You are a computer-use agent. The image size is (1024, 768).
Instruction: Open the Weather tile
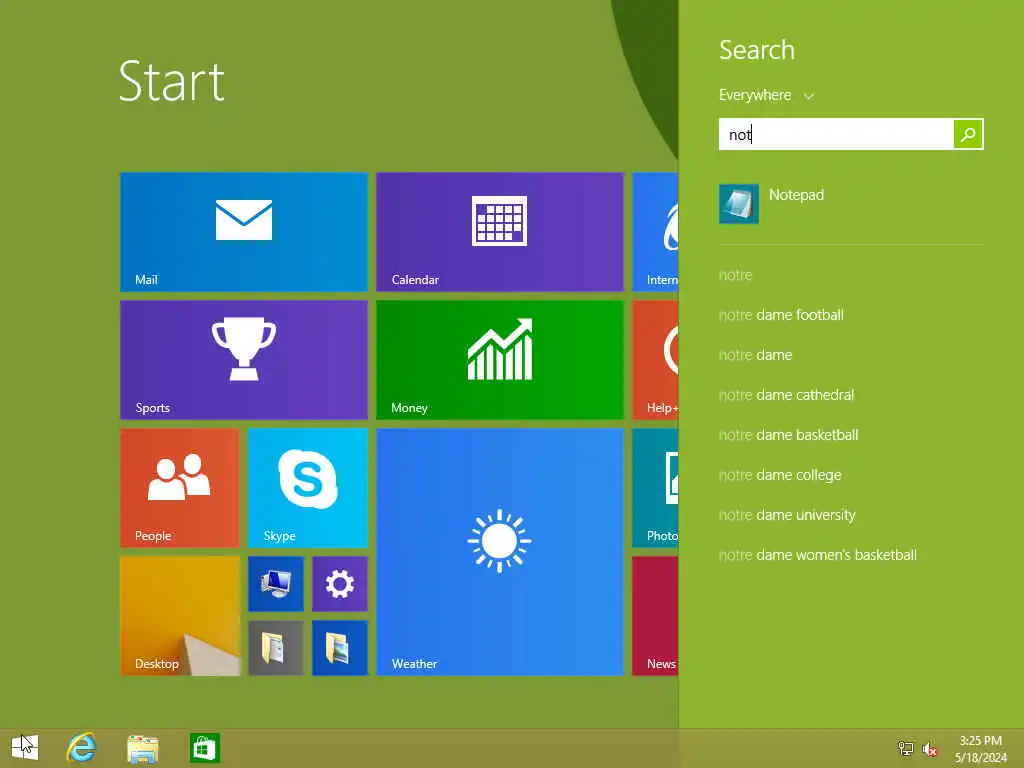tap(500, 552)
